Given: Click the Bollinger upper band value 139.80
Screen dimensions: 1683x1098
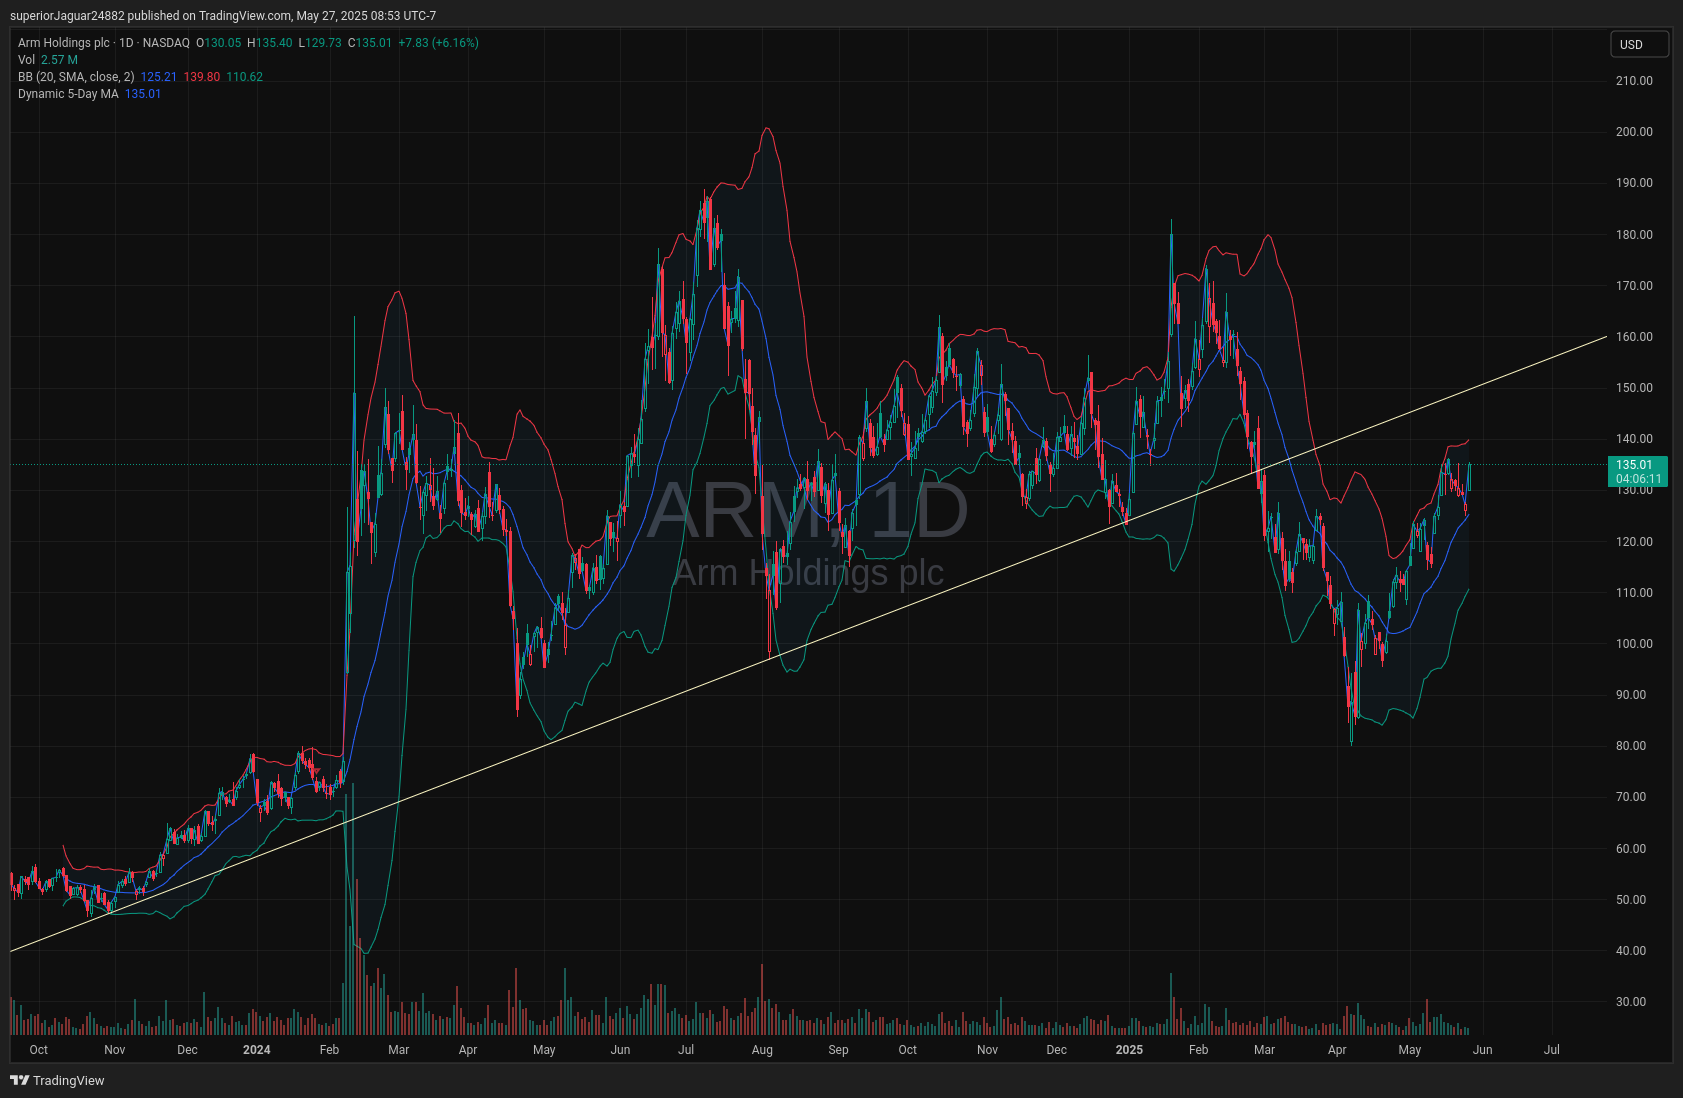Looking at the screenshot, I should click(202, 77).
